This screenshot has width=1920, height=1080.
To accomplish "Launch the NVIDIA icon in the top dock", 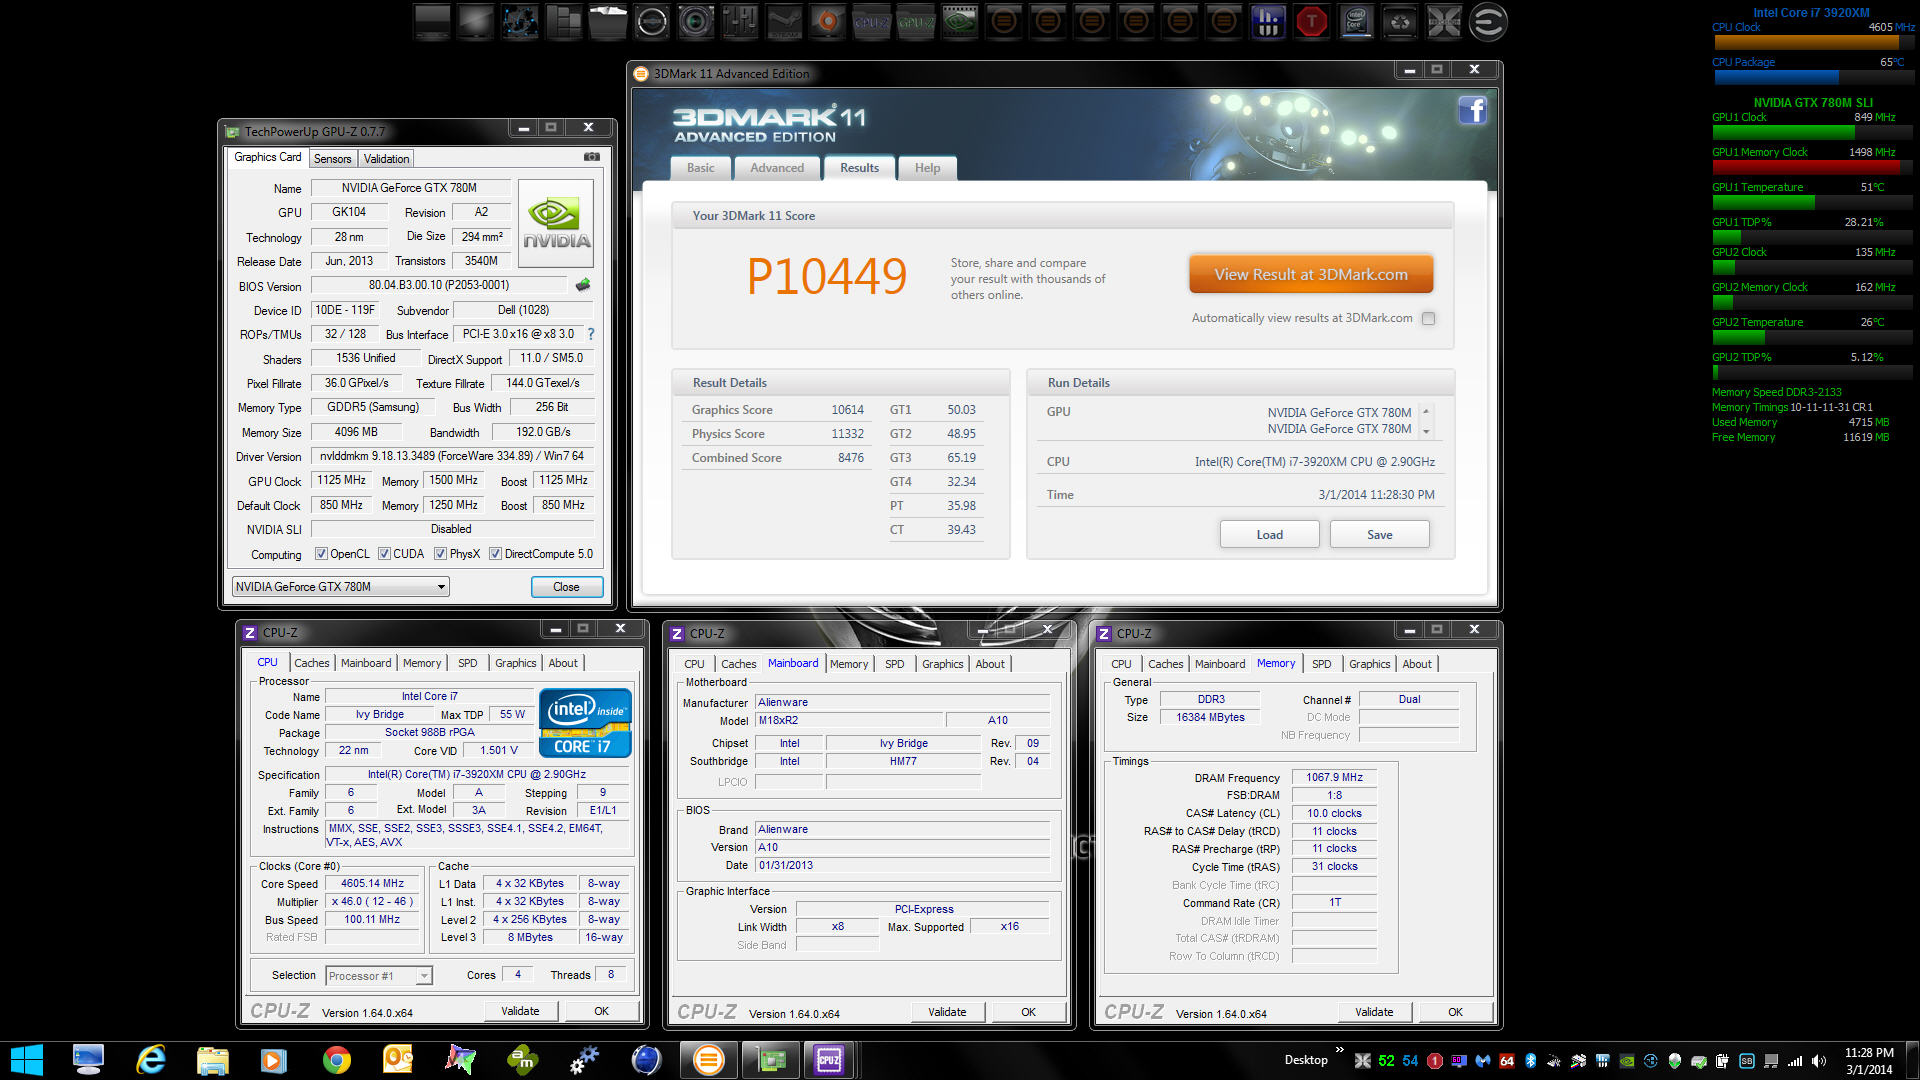I will [959, 22].
